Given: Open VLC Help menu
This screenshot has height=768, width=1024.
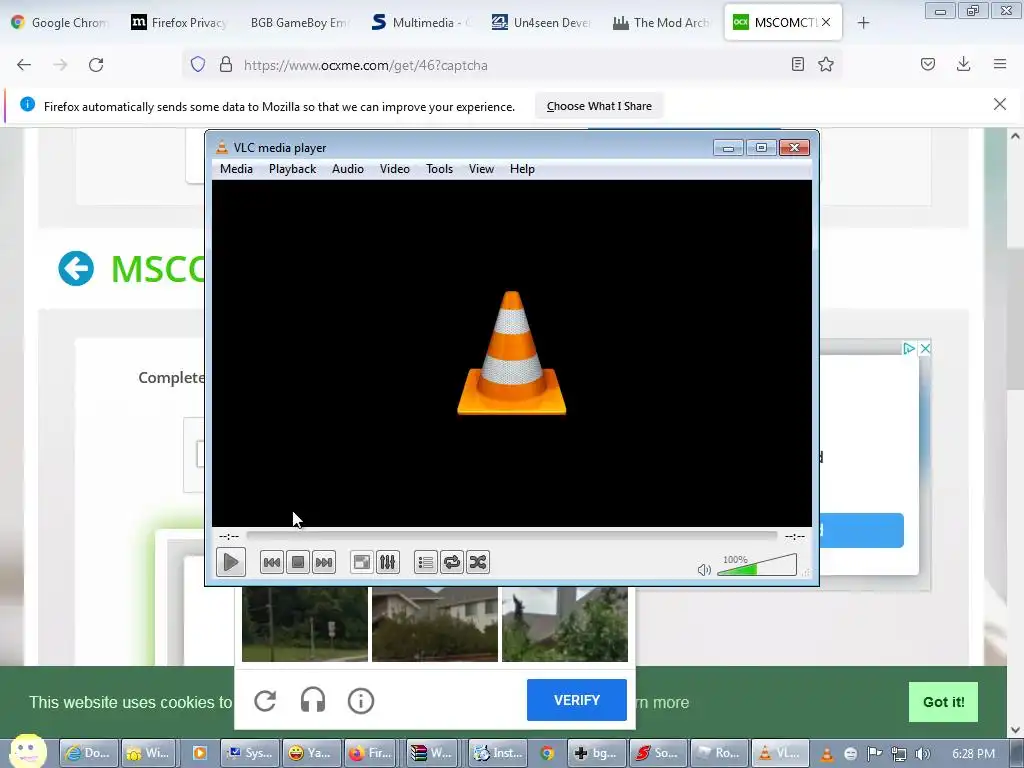Looking at the screenshot, I should [x=522, y=169].
